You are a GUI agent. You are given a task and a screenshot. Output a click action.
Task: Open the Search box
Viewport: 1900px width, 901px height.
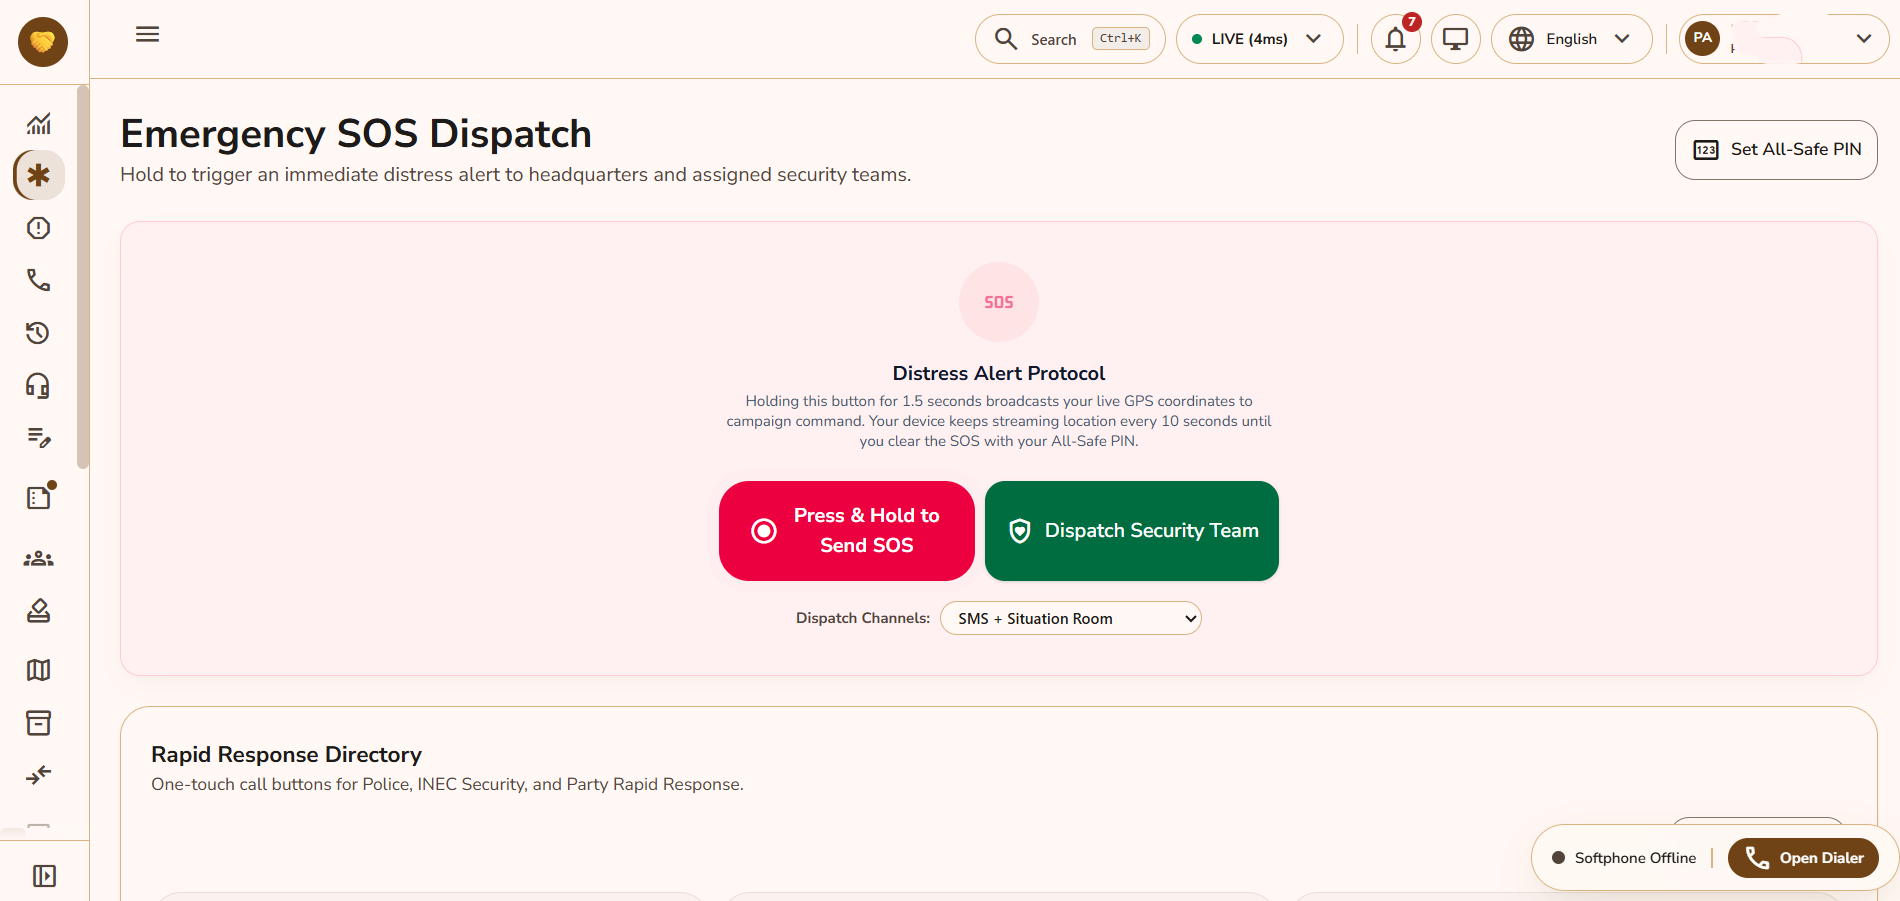click(1070, 39)
